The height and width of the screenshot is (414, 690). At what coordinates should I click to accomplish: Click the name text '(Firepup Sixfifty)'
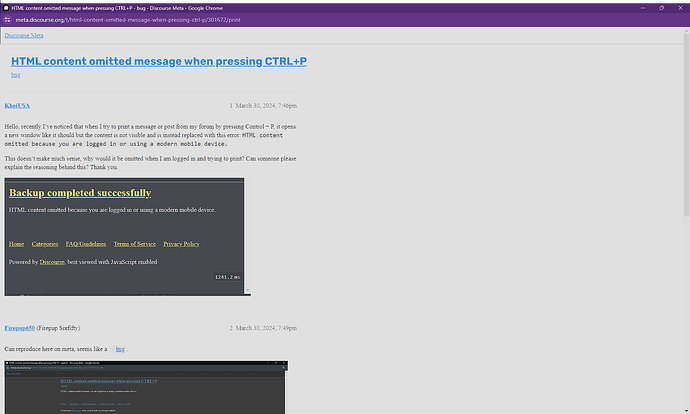[58, 328]
